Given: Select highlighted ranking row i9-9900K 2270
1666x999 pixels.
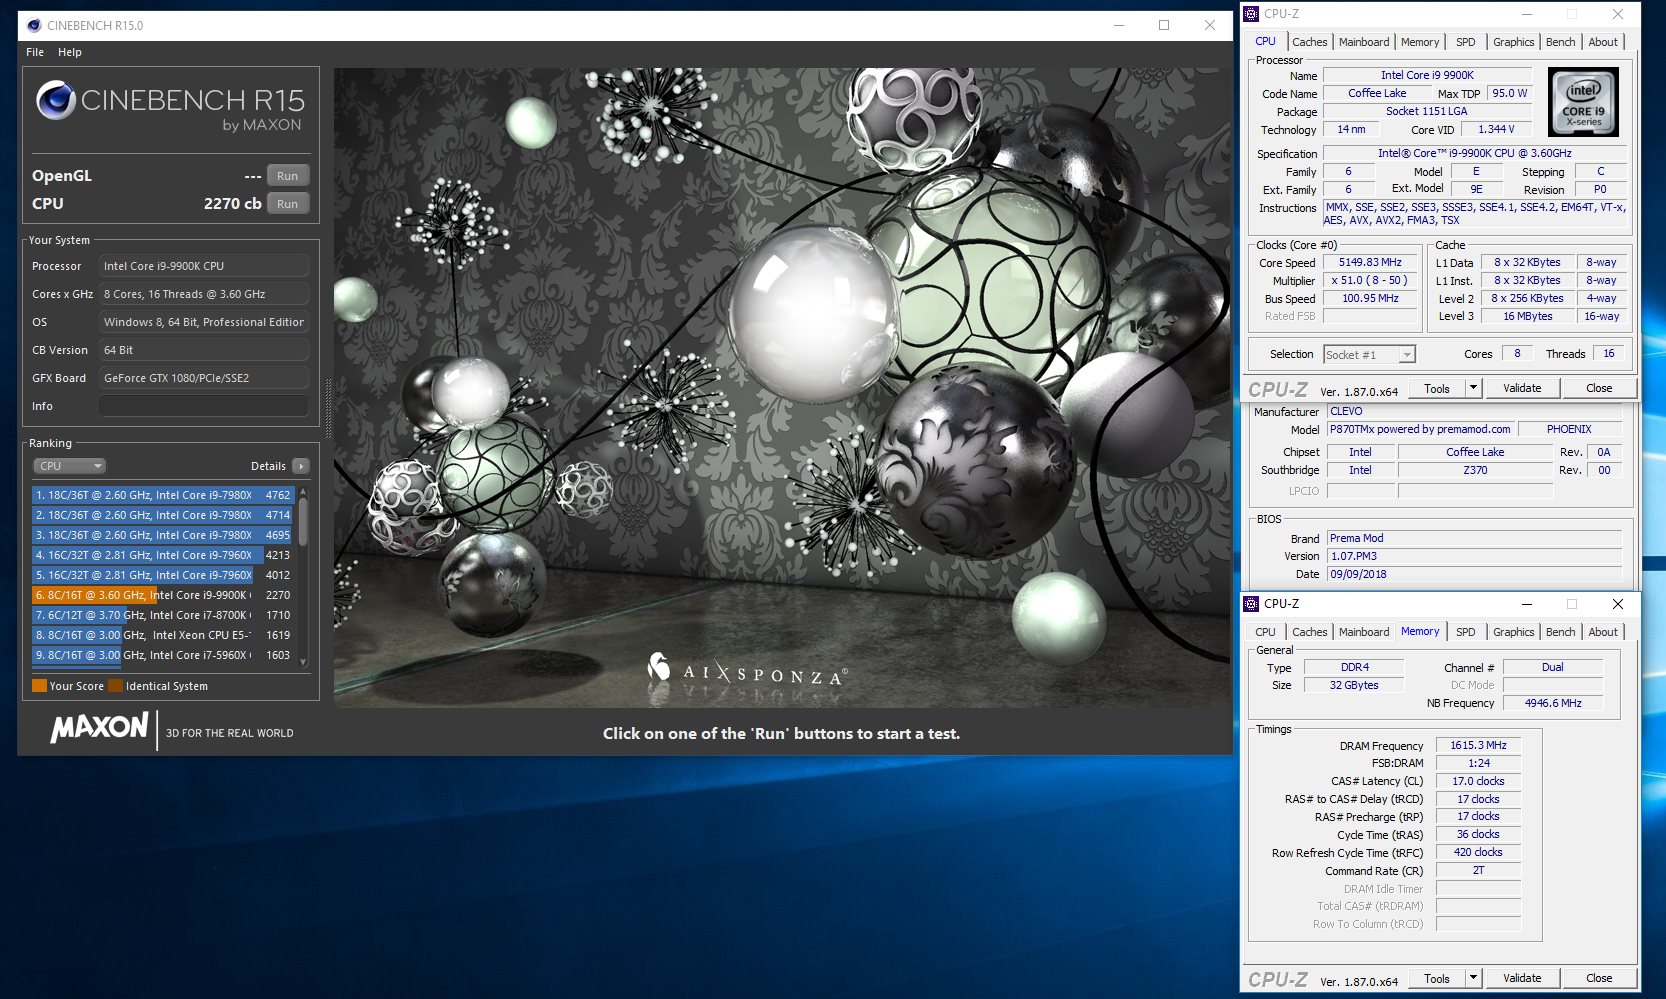Looking at the screenshot, I should pyautogui.click(x=163, y=595).
